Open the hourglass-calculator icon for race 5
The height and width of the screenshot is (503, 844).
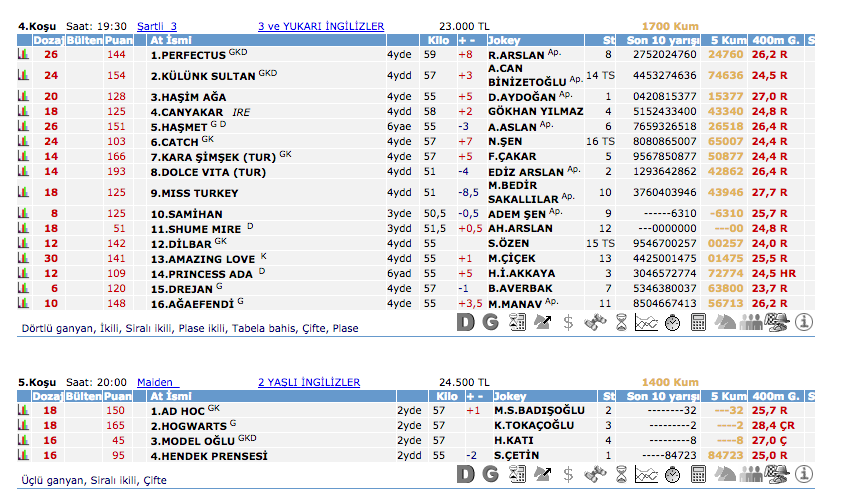pos(517,474)
